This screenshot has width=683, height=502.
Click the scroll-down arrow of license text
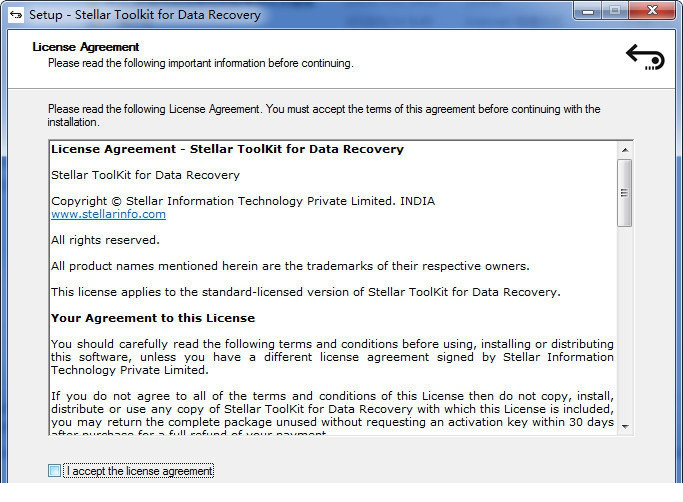tap(625, 427)
